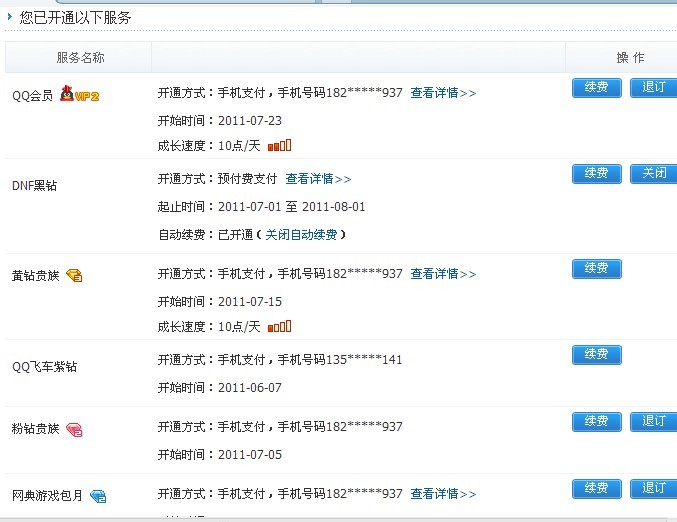Click the start date 2011-07-23
The height and width of the screenshot is (522, 677).
(x=250, y=120)
